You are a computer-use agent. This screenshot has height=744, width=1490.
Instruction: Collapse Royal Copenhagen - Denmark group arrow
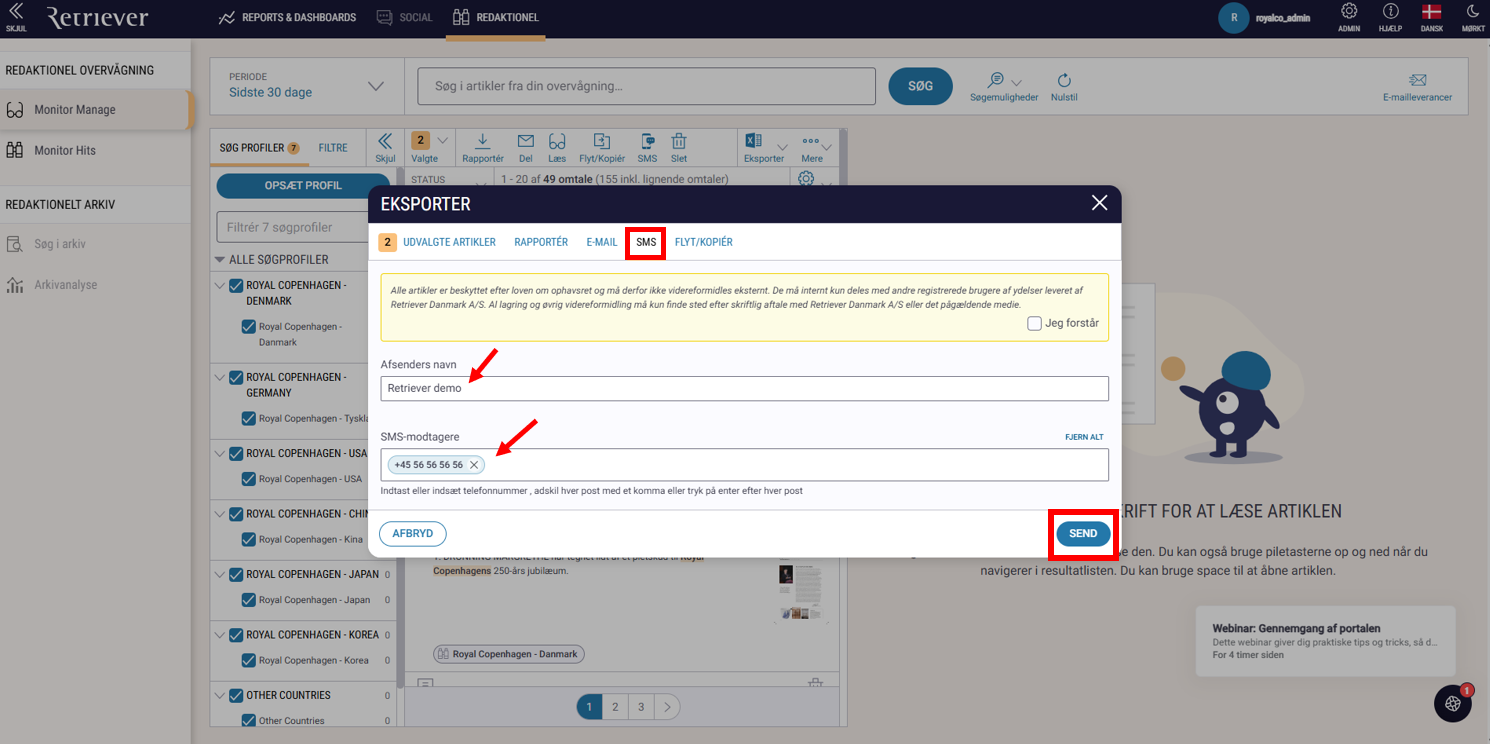pos(220,287)
